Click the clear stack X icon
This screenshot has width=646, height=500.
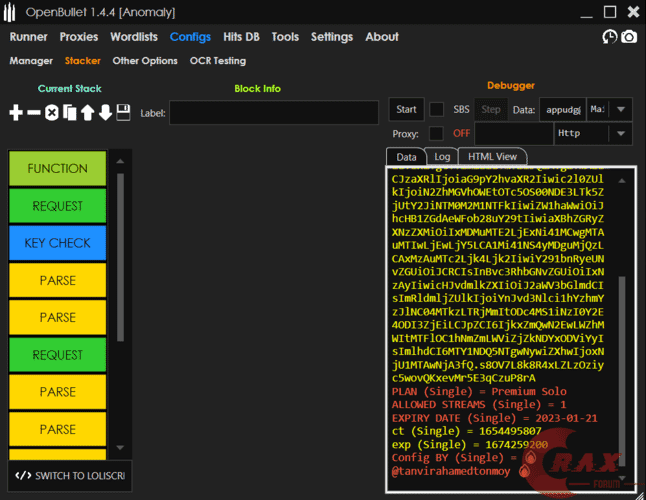52,113
